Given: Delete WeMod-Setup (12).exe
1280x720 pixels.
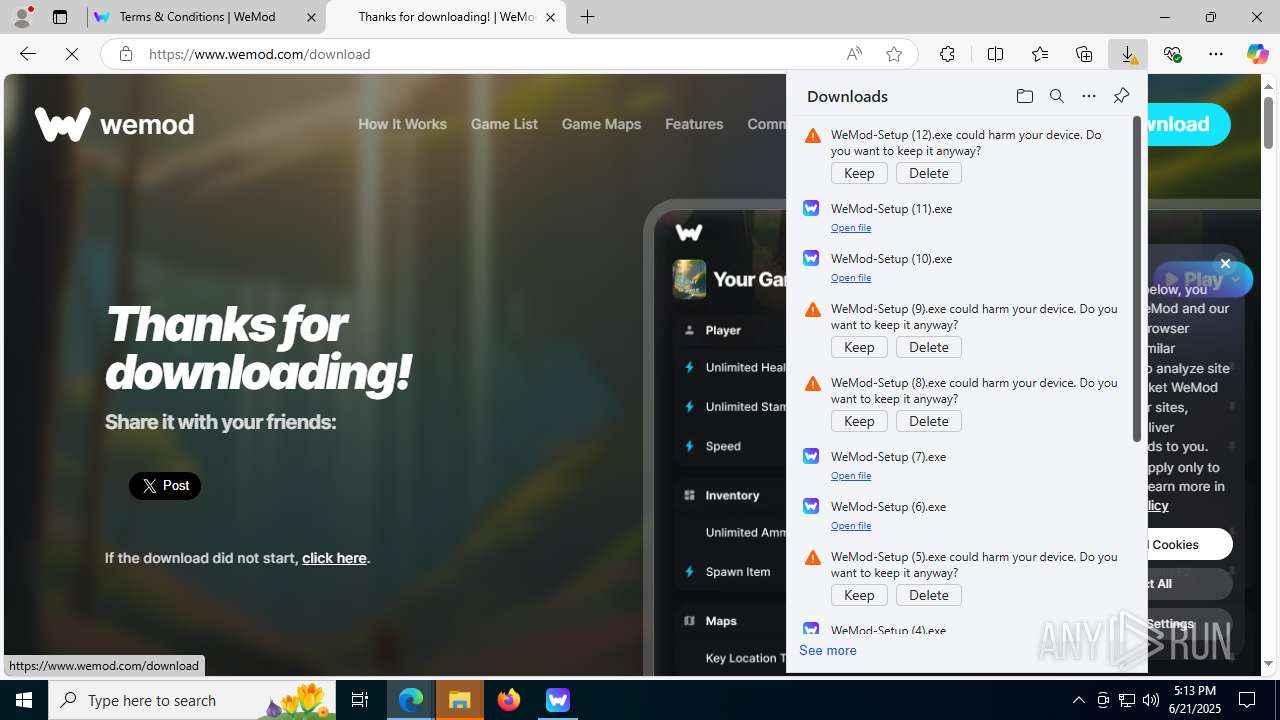Looking at the screenshot, I should (x=929, y=173).
